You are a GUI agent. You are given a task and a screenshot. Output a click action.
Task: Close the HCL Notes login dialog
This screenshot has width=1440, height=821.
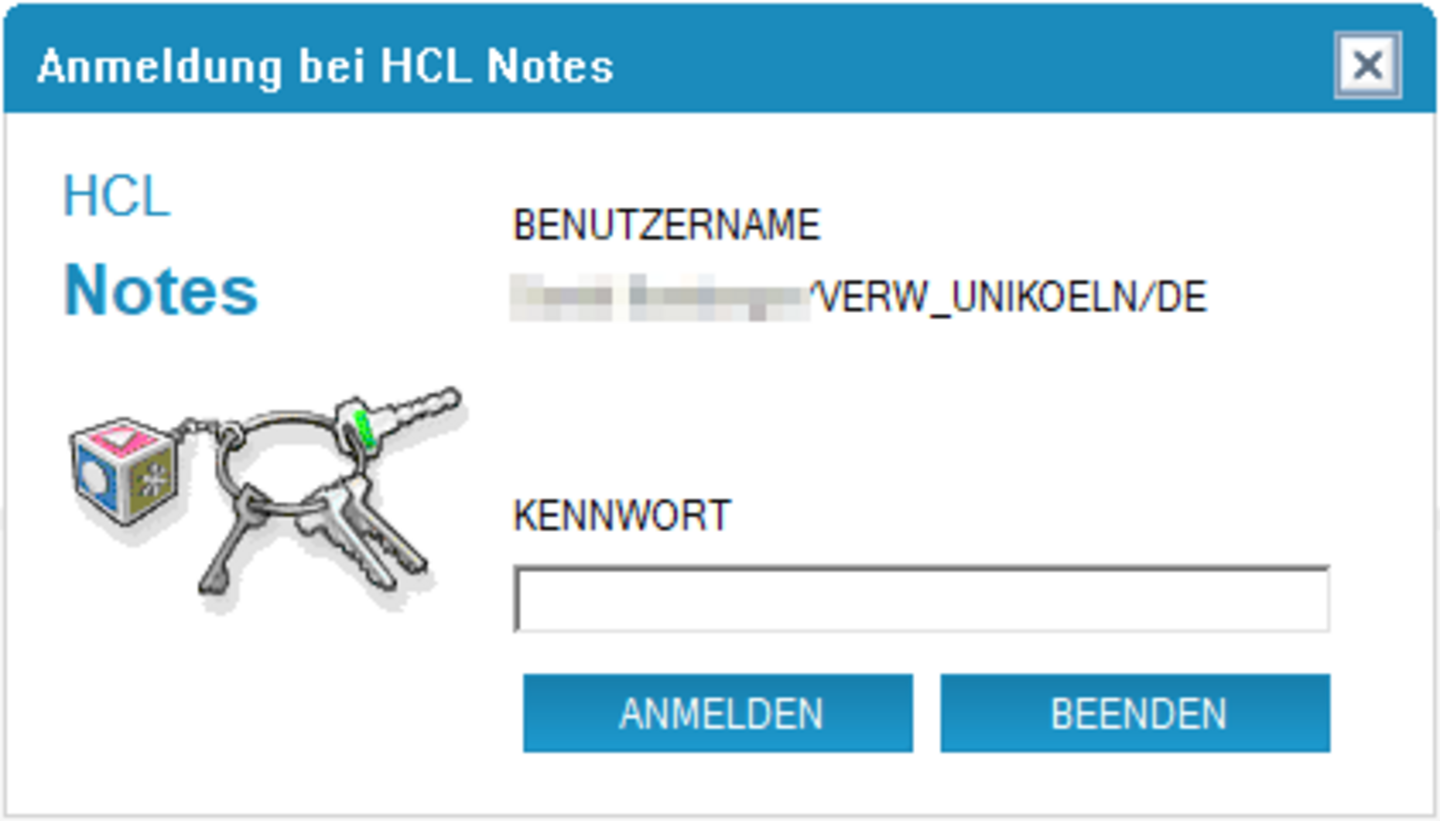1367,66
